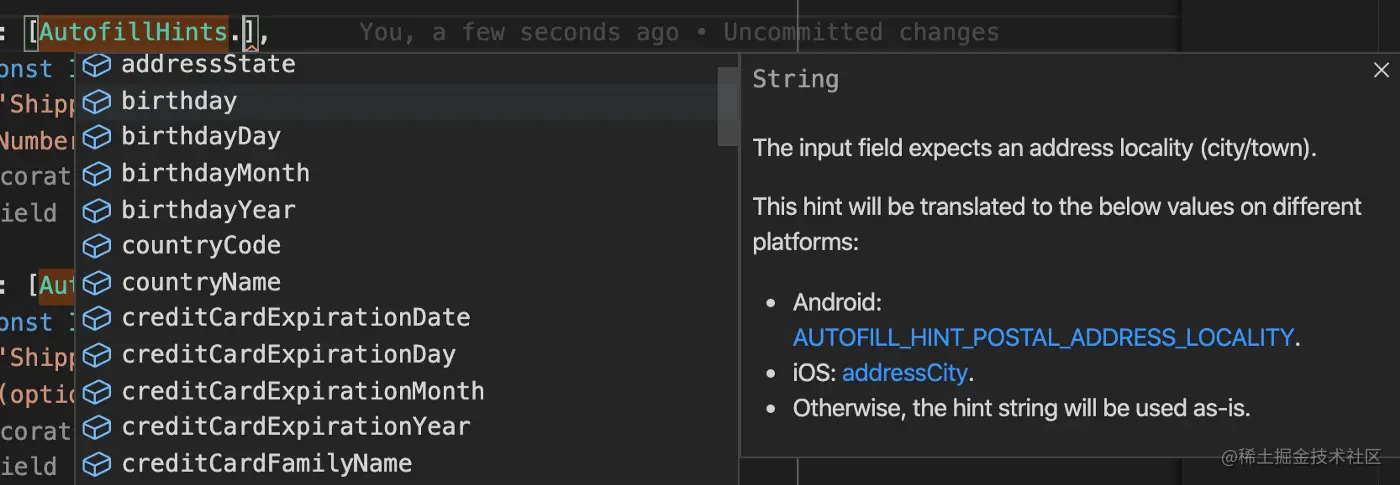
Task: Pick the creditCardExpirationDay completion item
Action: click(288, 355)
